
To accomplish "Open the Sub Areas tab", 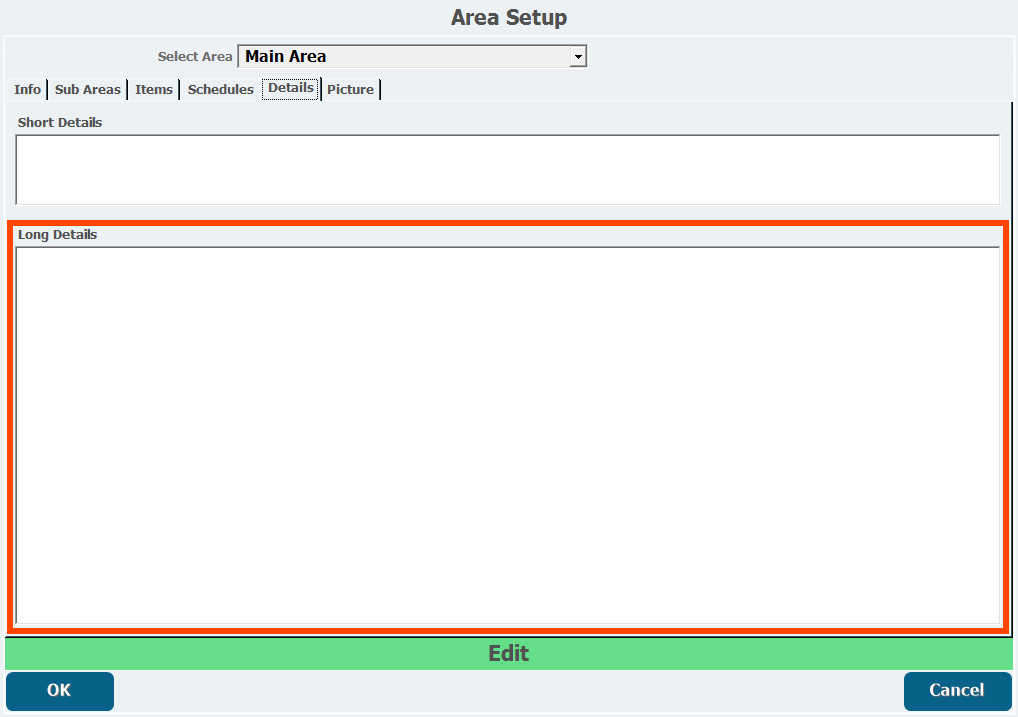I will pos(88,90).
